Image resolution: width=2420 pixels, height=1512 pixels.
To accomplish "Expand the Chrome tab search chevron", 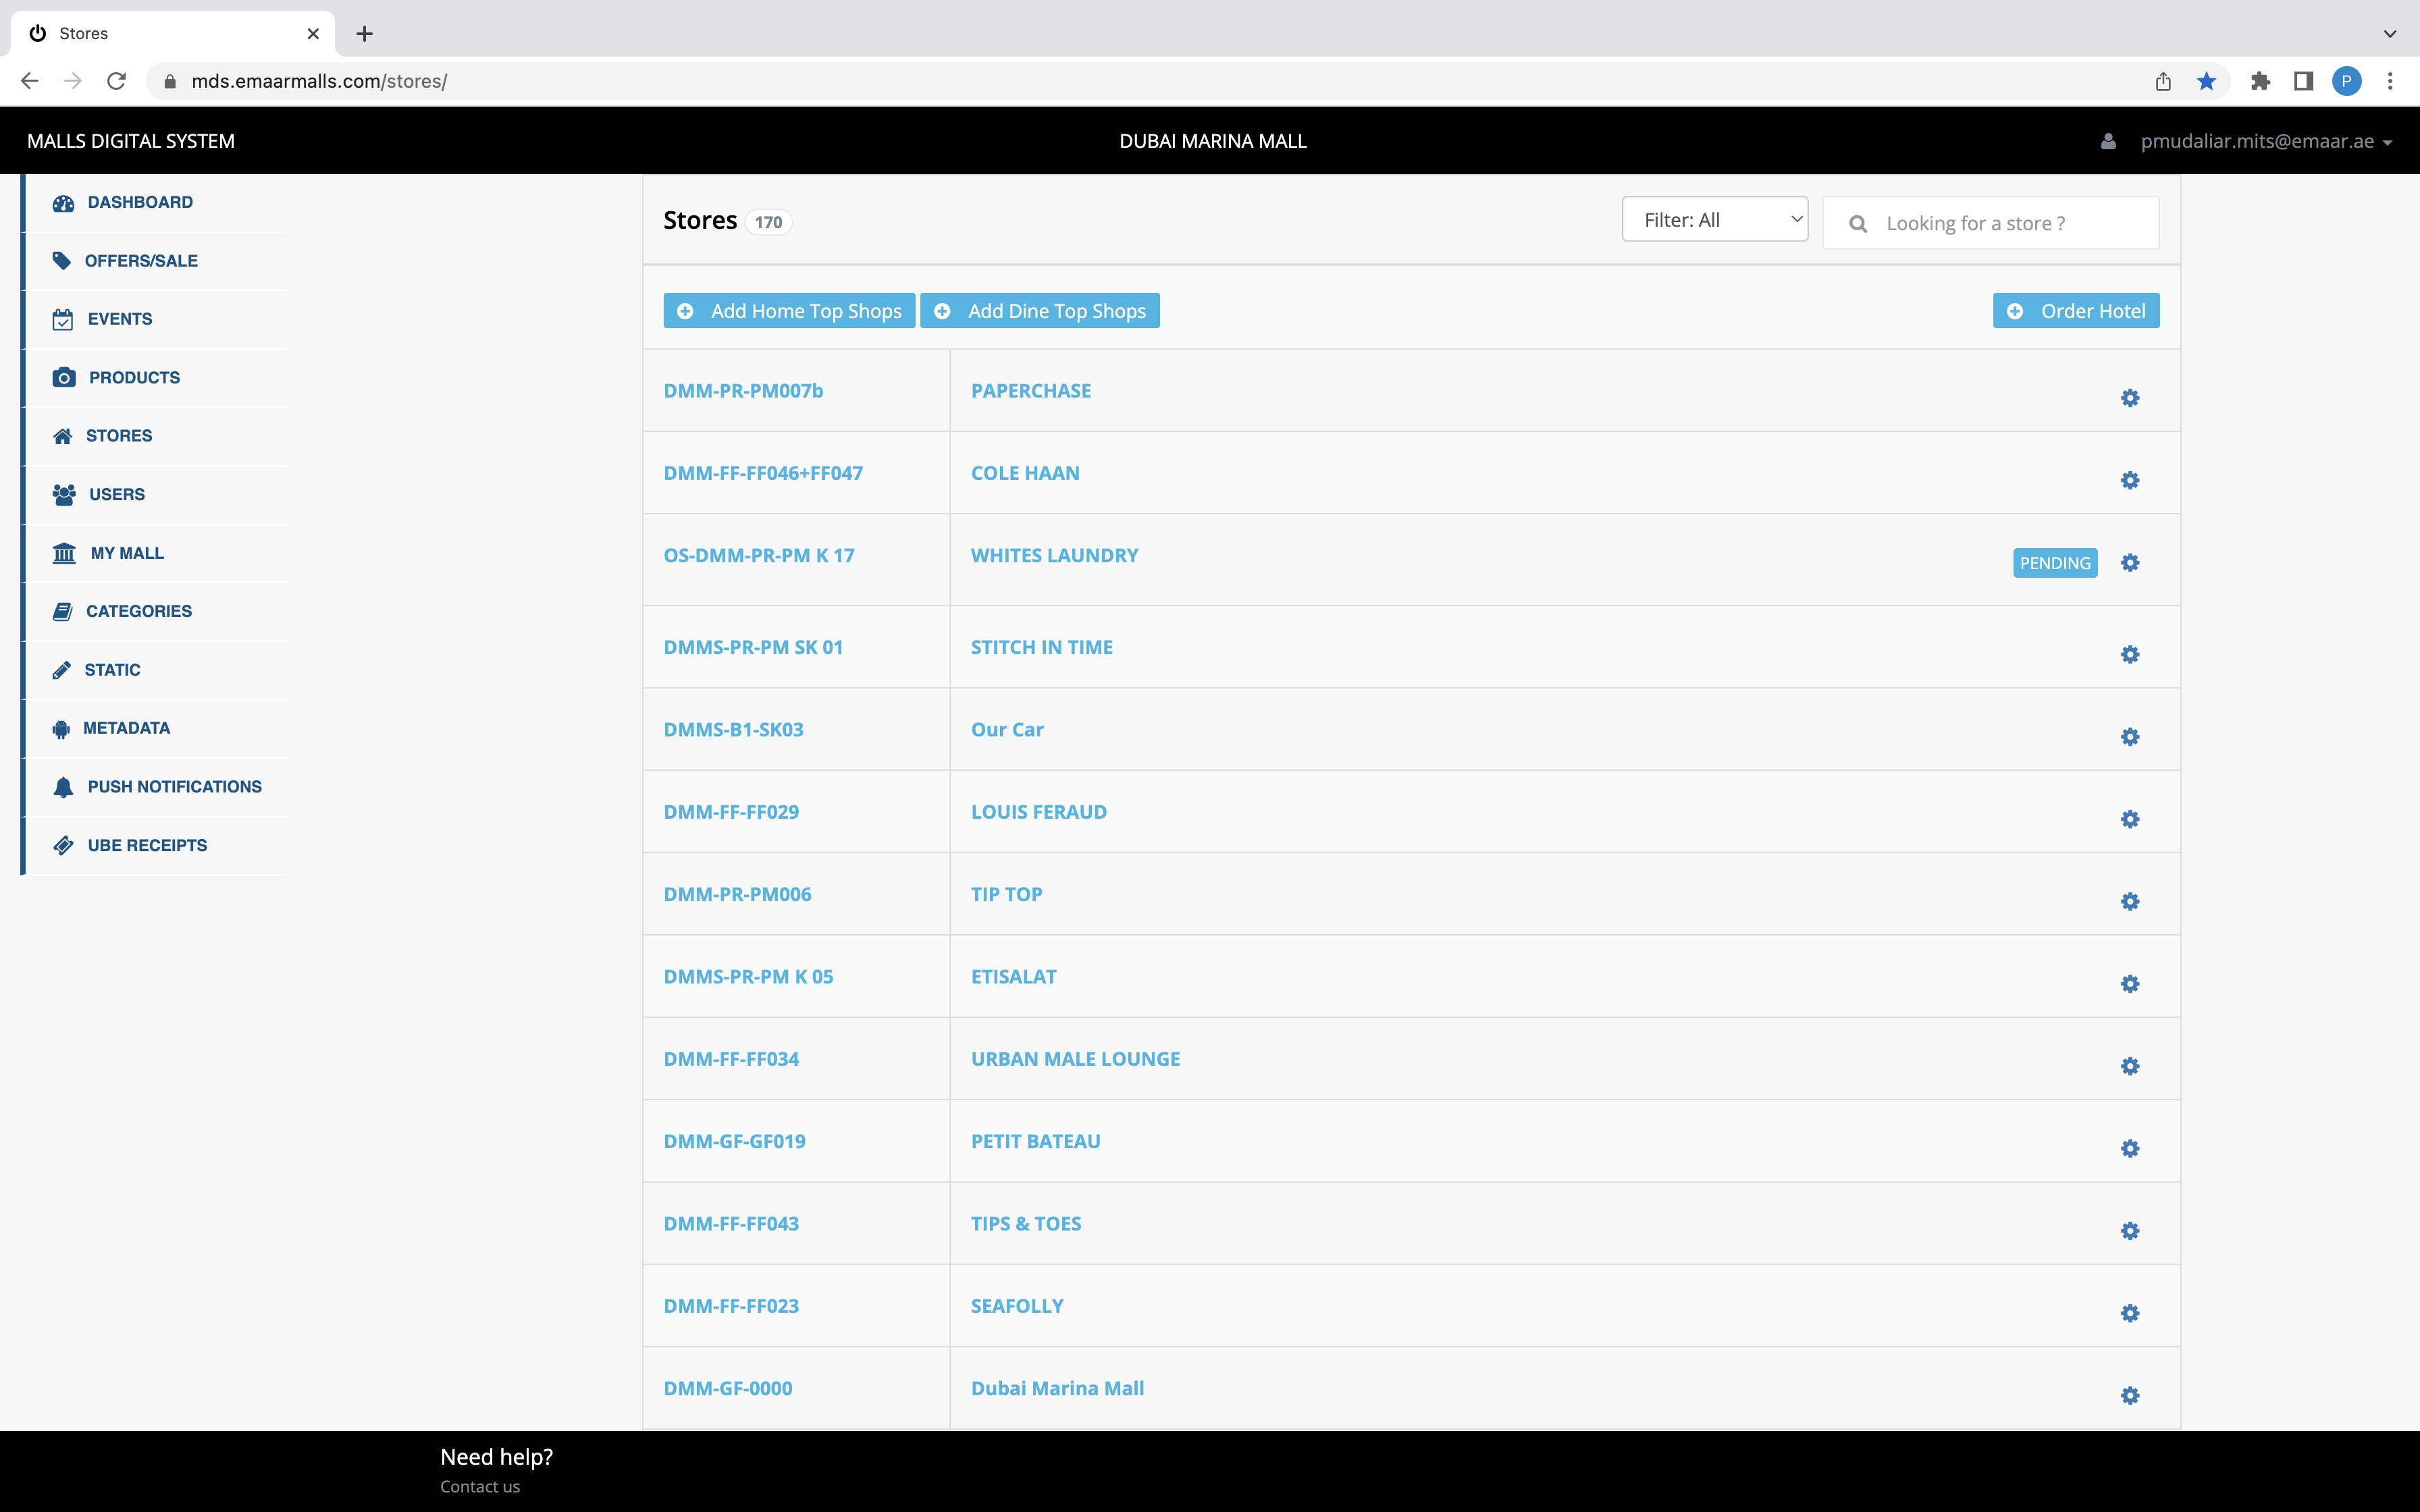I will pos(2390,34).
